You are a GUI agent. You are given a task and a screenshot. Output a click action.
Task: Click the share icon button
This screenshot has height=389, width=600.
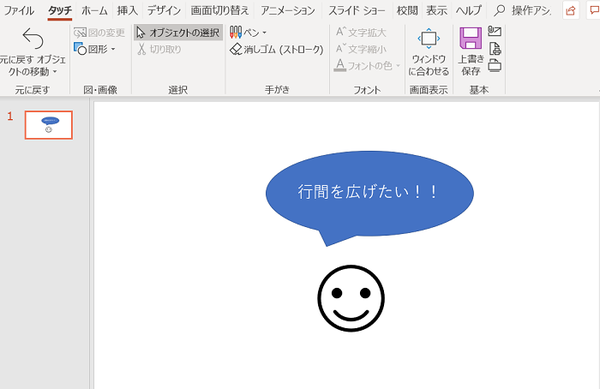point(571,11)
